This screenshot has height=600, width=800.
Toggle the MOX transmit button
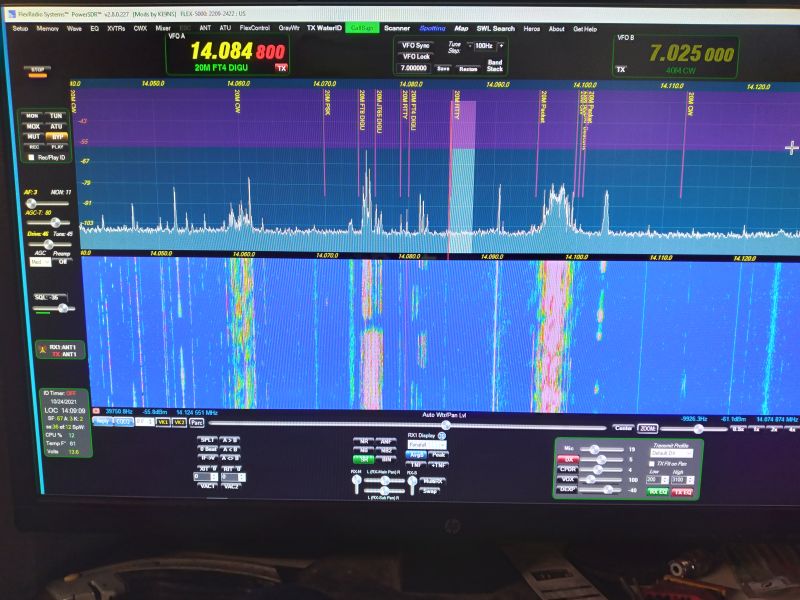click(x=33, y=126)
